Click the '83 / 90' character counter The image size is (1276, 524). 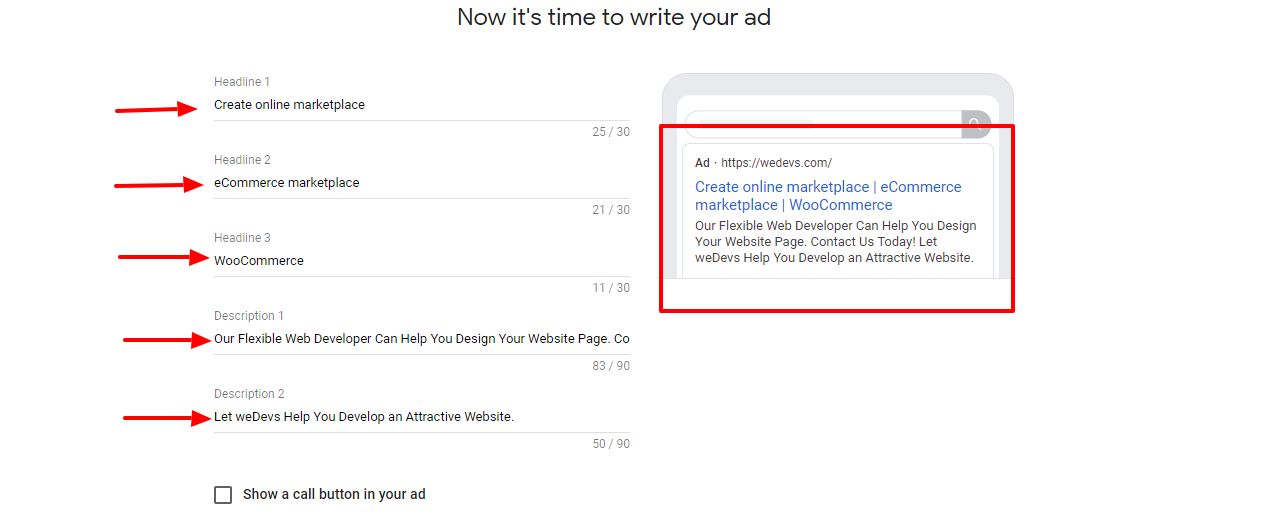pos(611,366)
